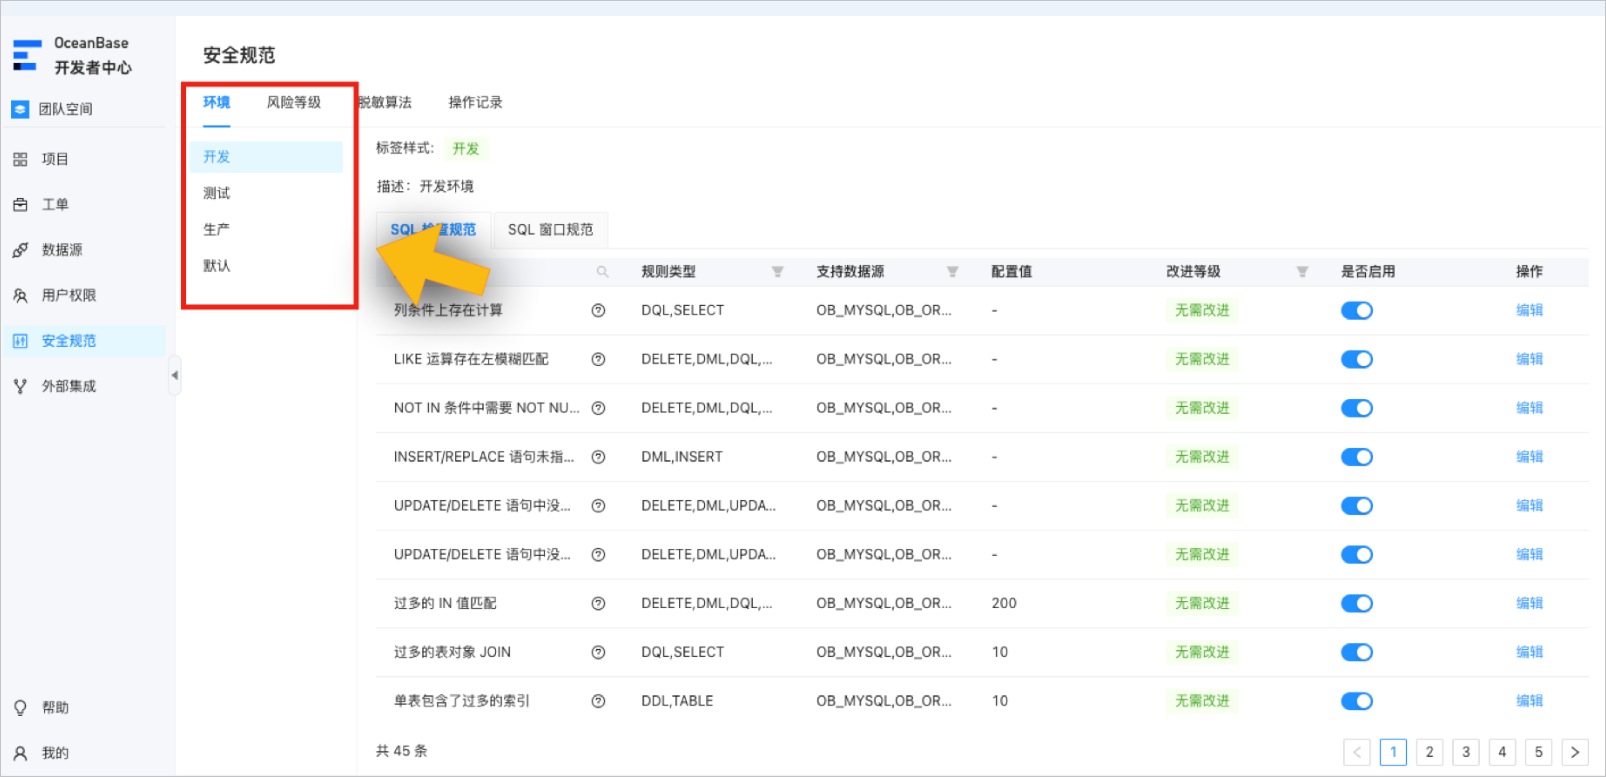Collapse the sidebar with the arrow handle

pyautogui.click(x=175, y=375)
